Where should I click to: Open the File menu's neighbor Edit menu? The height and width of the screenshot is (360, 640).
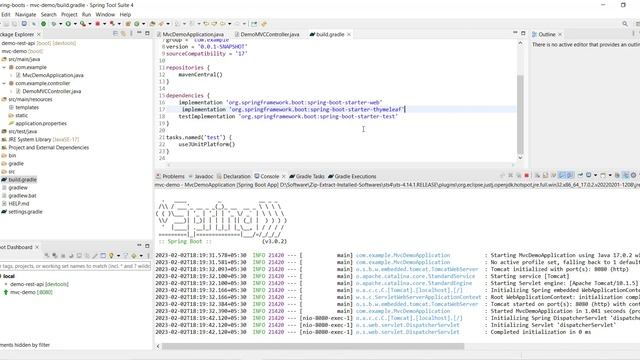6,14
